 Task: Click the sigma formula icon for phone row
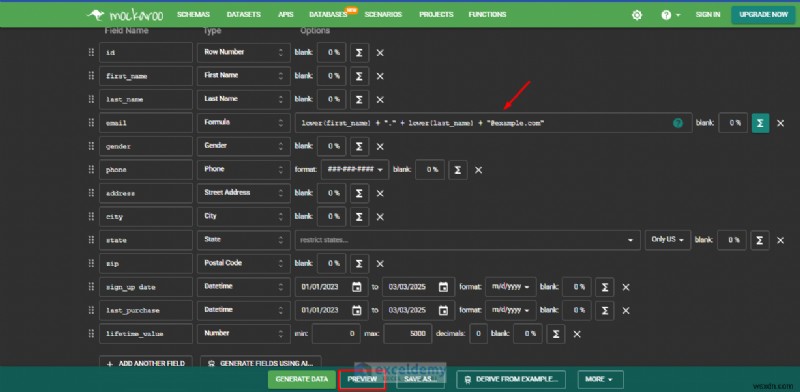458,170
